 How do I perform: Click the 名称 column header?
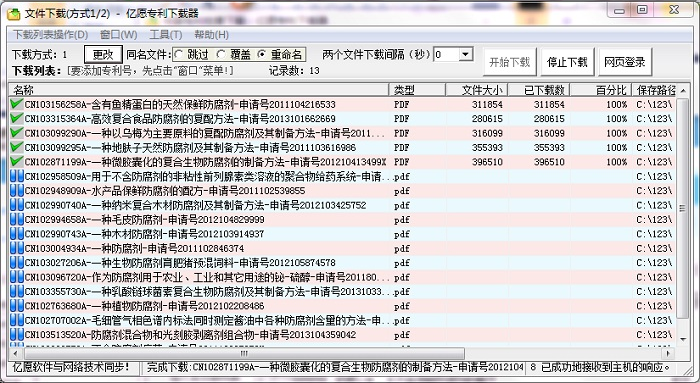point(199,90)
